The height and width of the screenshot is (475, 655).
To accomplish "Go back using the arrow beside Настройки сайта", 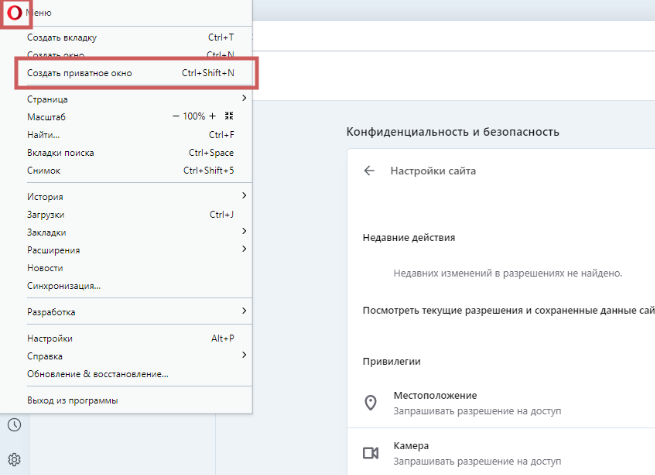I will point(369,171).
